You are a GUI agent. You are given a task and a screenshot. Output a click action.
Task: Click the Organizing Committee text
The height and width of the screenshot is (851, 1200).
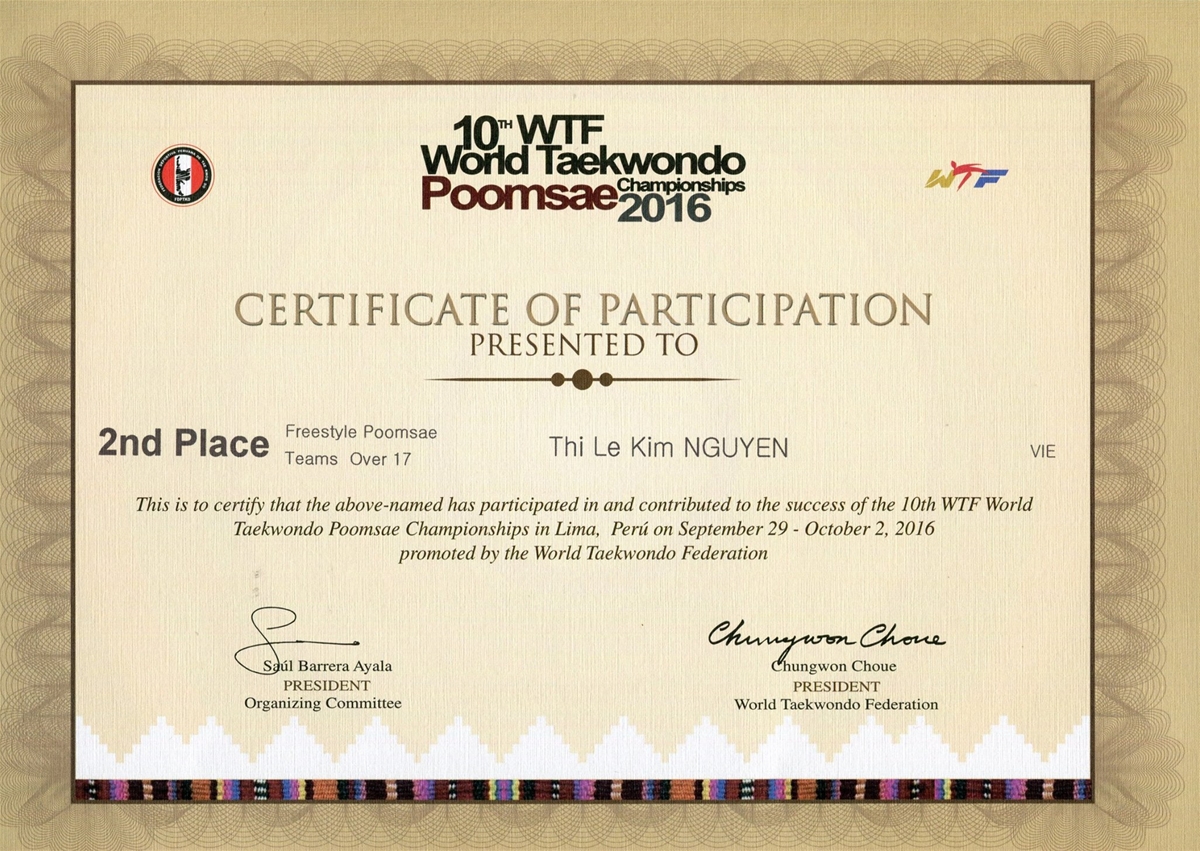coord(323,703)
